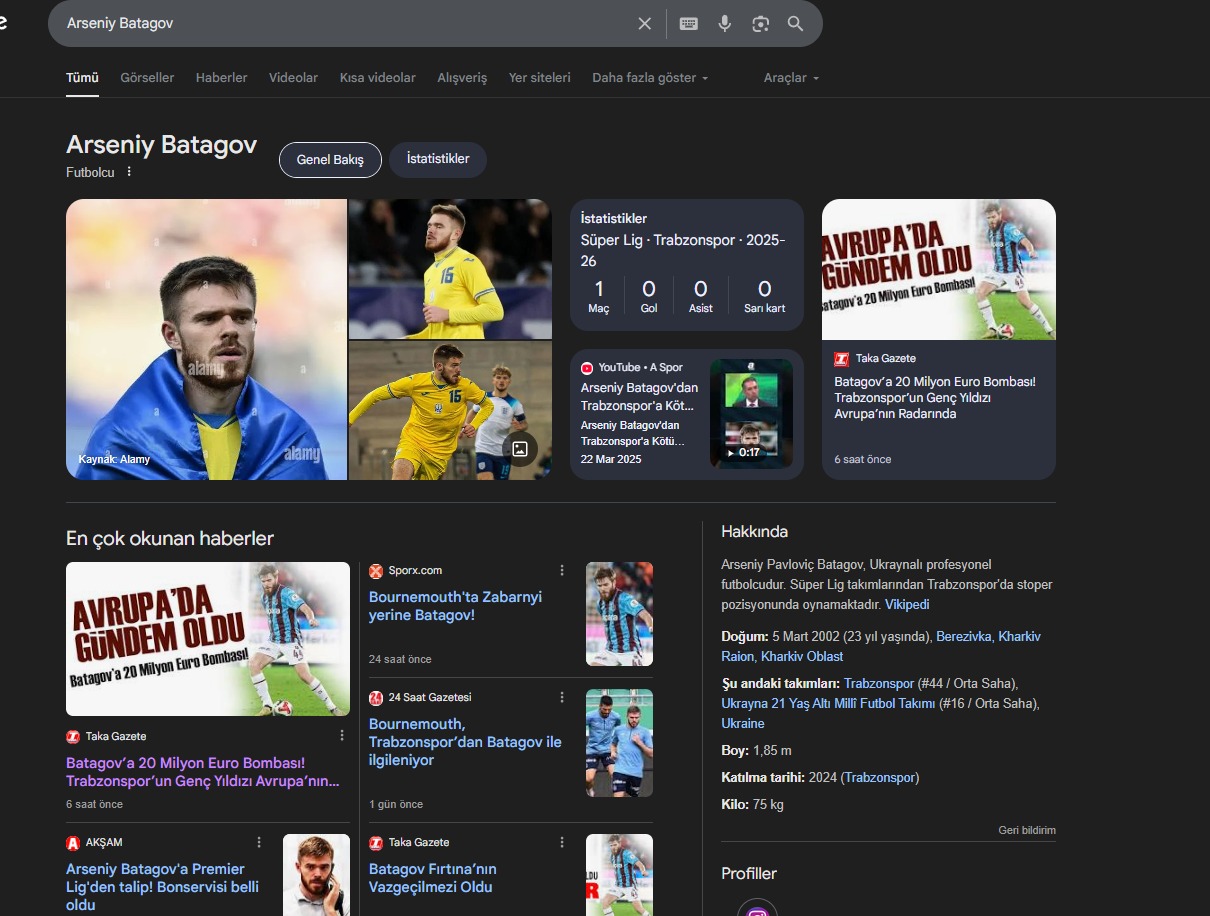Switch to the Görseller tab

[147, 77]
